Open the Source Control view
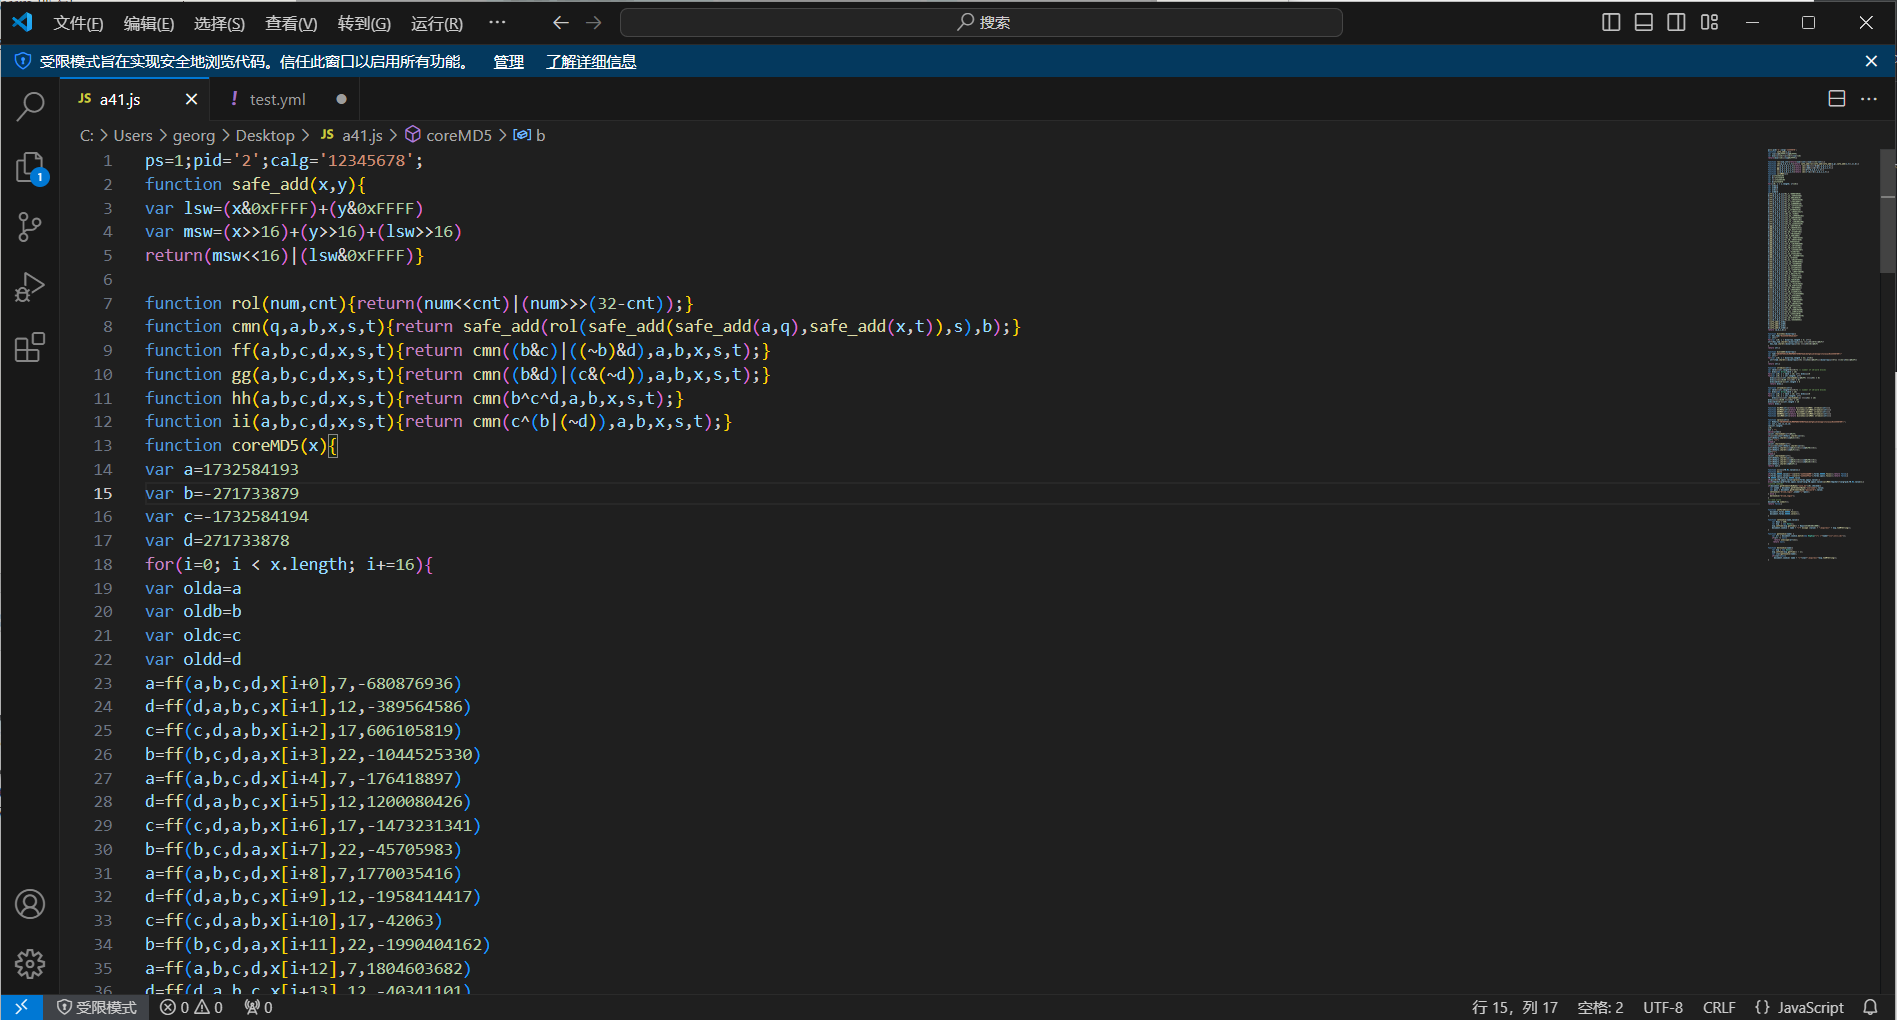The image size is (1897, 1020). point(30,227)
